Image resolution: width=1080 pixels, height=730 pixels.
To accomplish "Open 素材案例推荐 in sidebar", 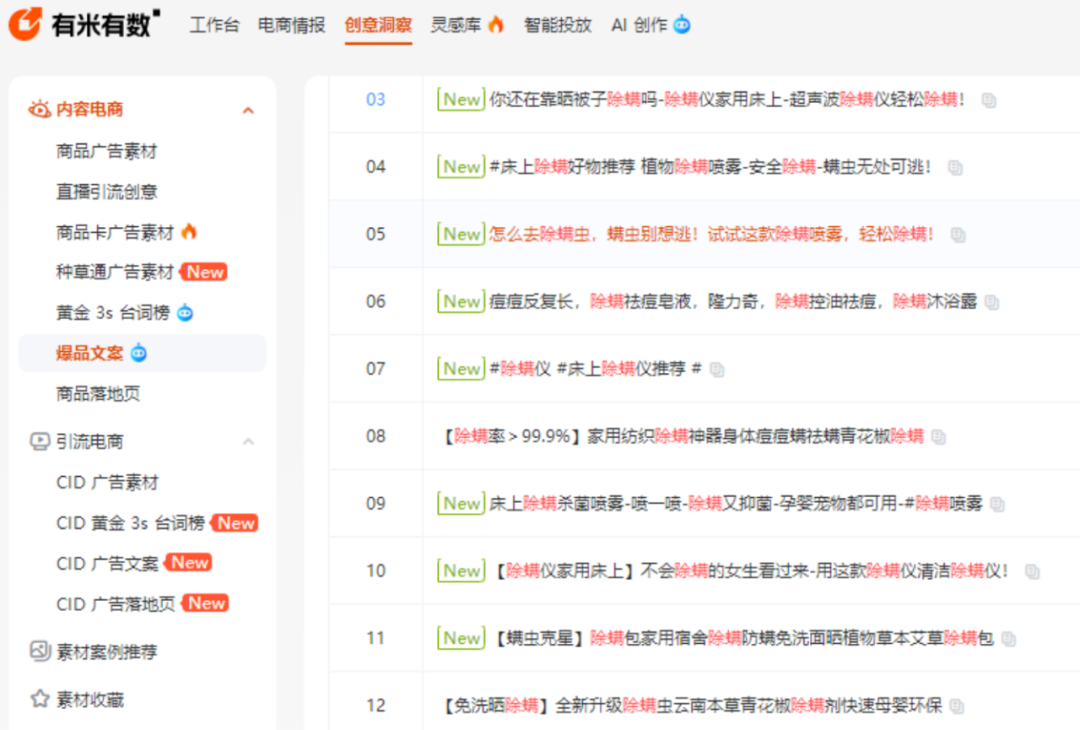I will [x=107, y=651].
